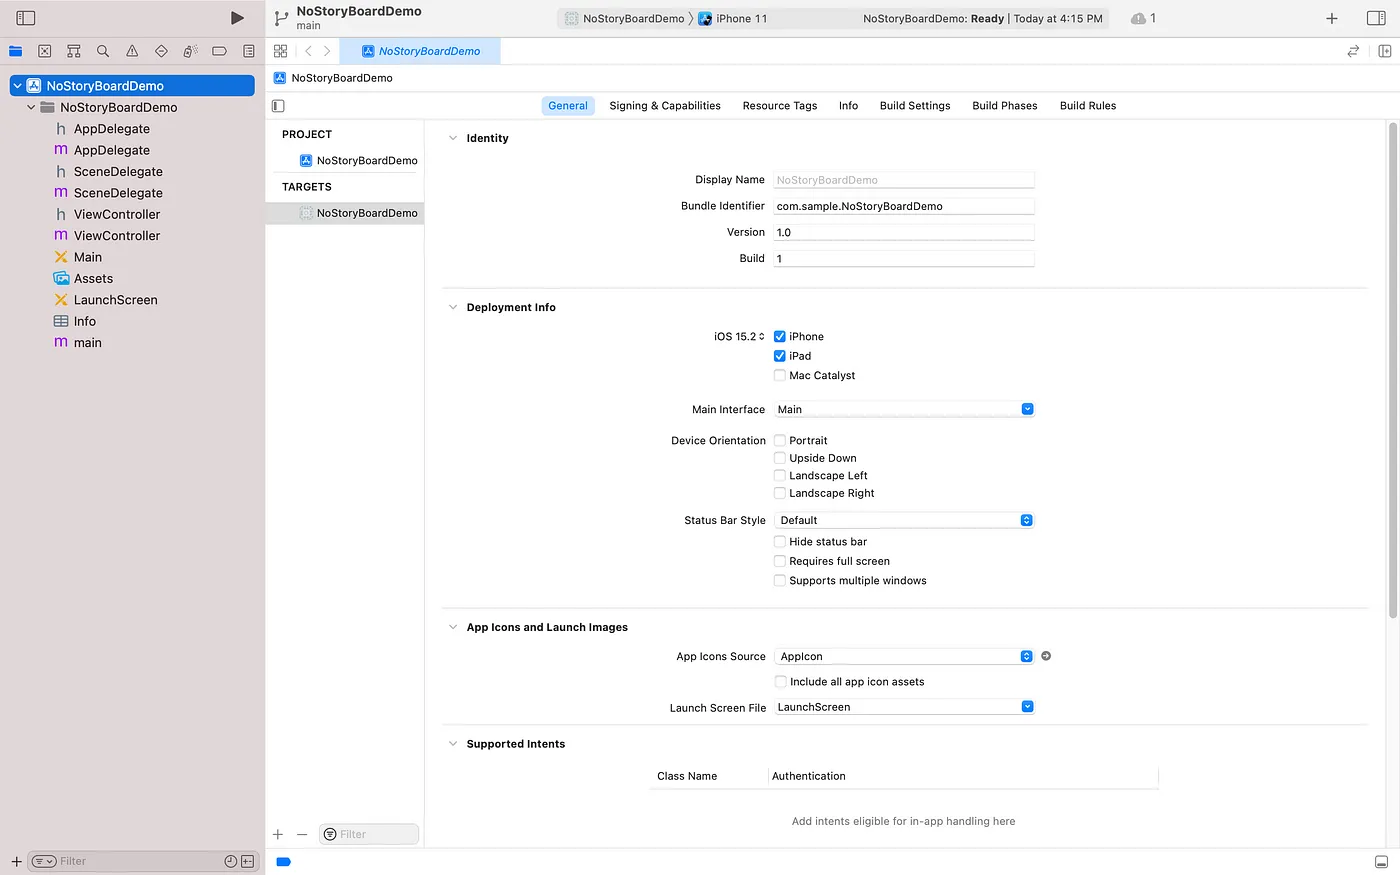The height and width of the screenshot is (875, 1400).
Task: Add file with the navigator bottom plus button
Action: [x=16, y=861]
